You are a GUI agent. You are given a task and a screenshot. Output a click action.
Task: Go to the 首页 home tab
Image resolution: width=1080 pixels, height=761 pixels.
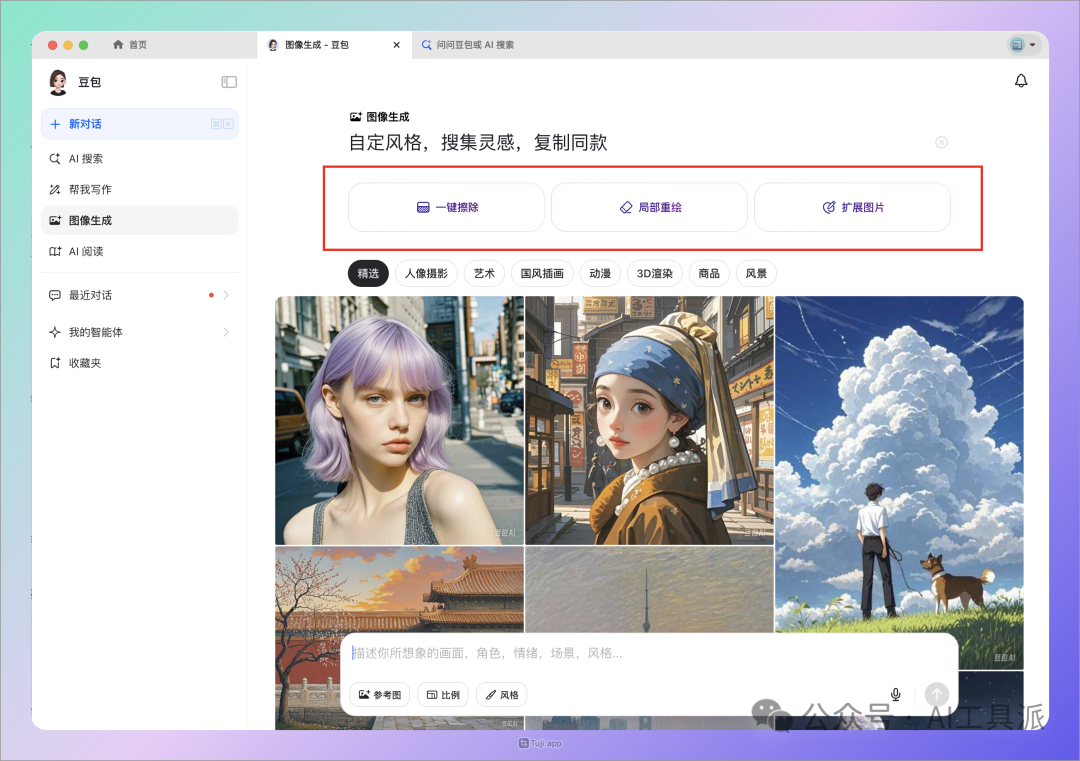click(x=129, y=45)
